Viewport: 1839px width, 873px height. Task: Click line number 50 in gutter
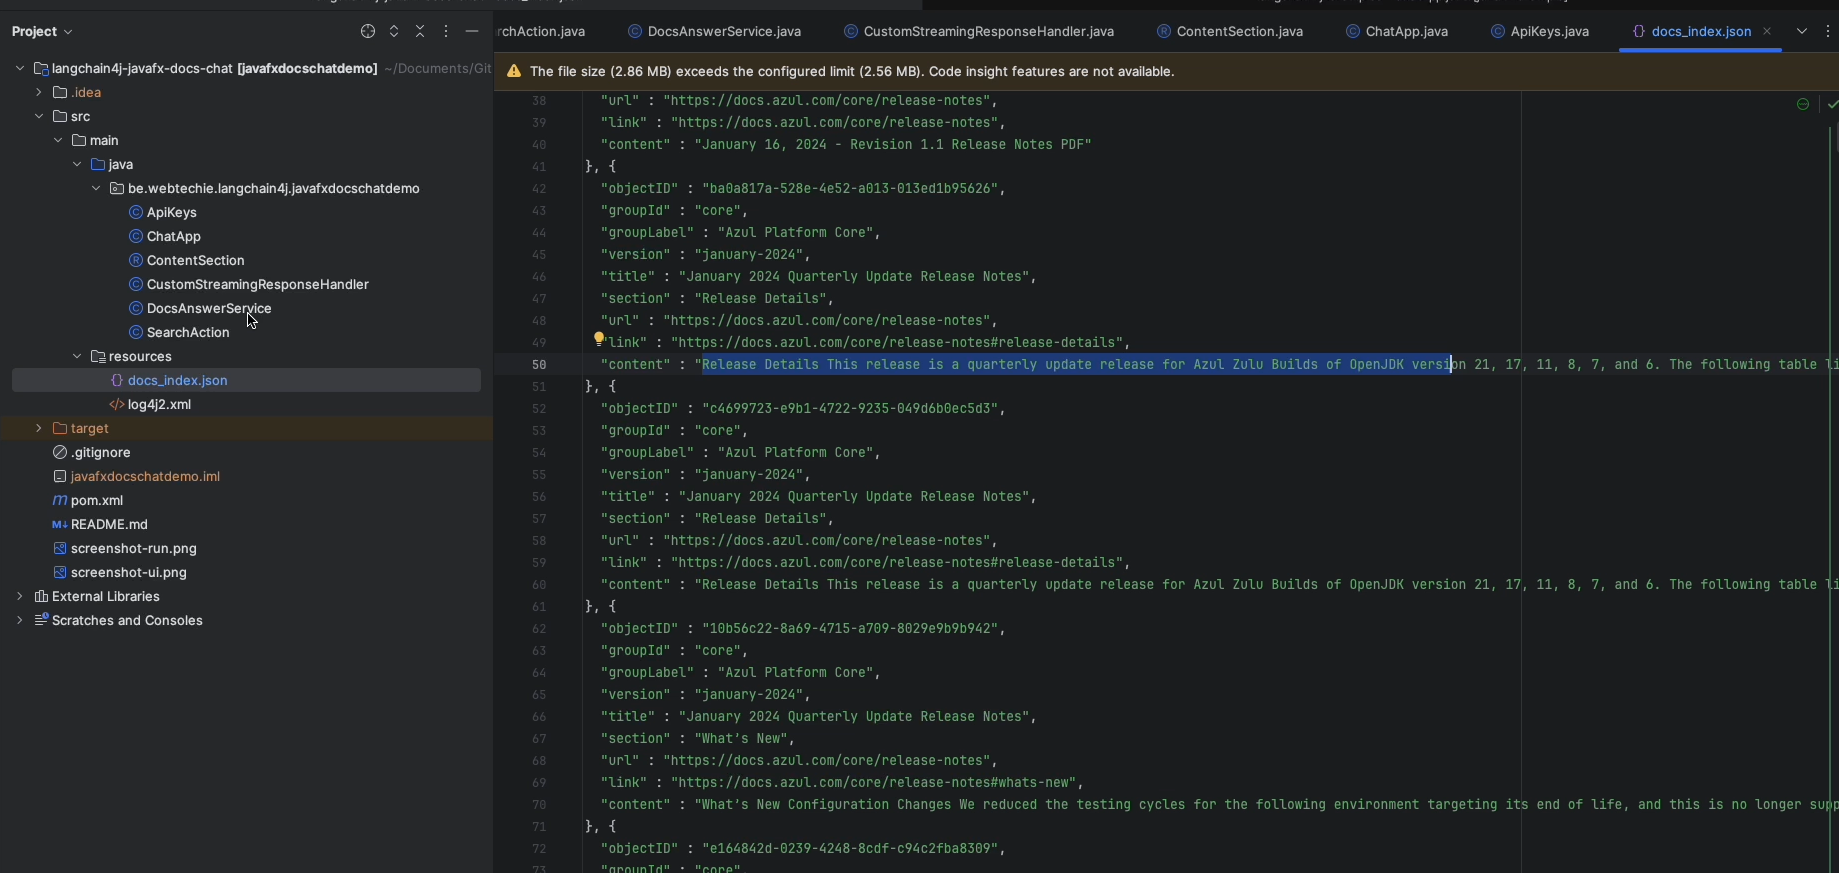[x=539, y=365]
